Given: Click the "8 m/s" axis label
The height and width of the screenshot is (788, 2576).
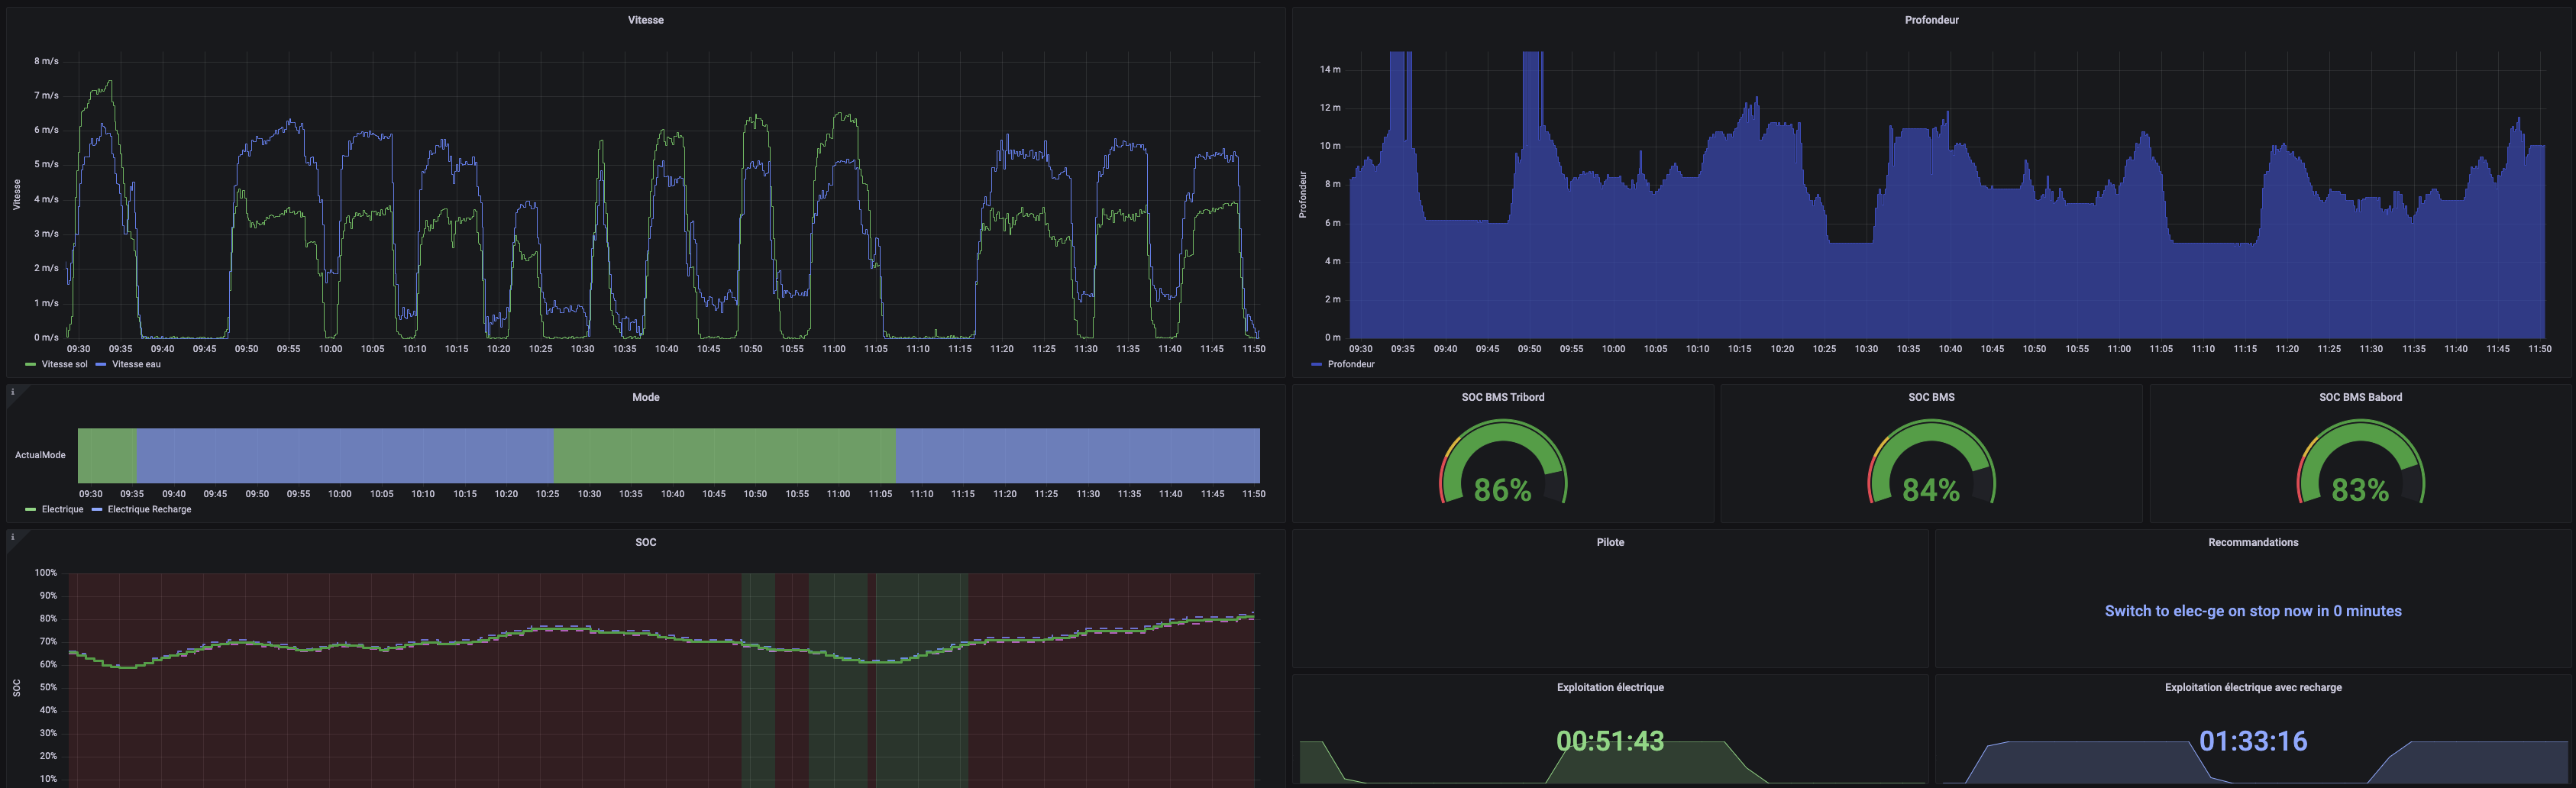Looking at the screenshot, I should [x=46, y=61].
